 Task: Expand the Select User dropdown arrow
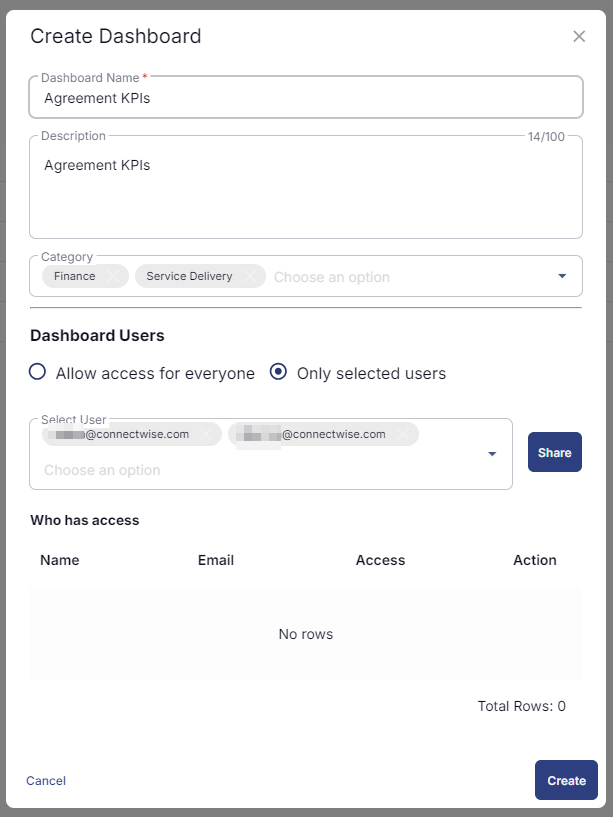(x=492, y=454)
